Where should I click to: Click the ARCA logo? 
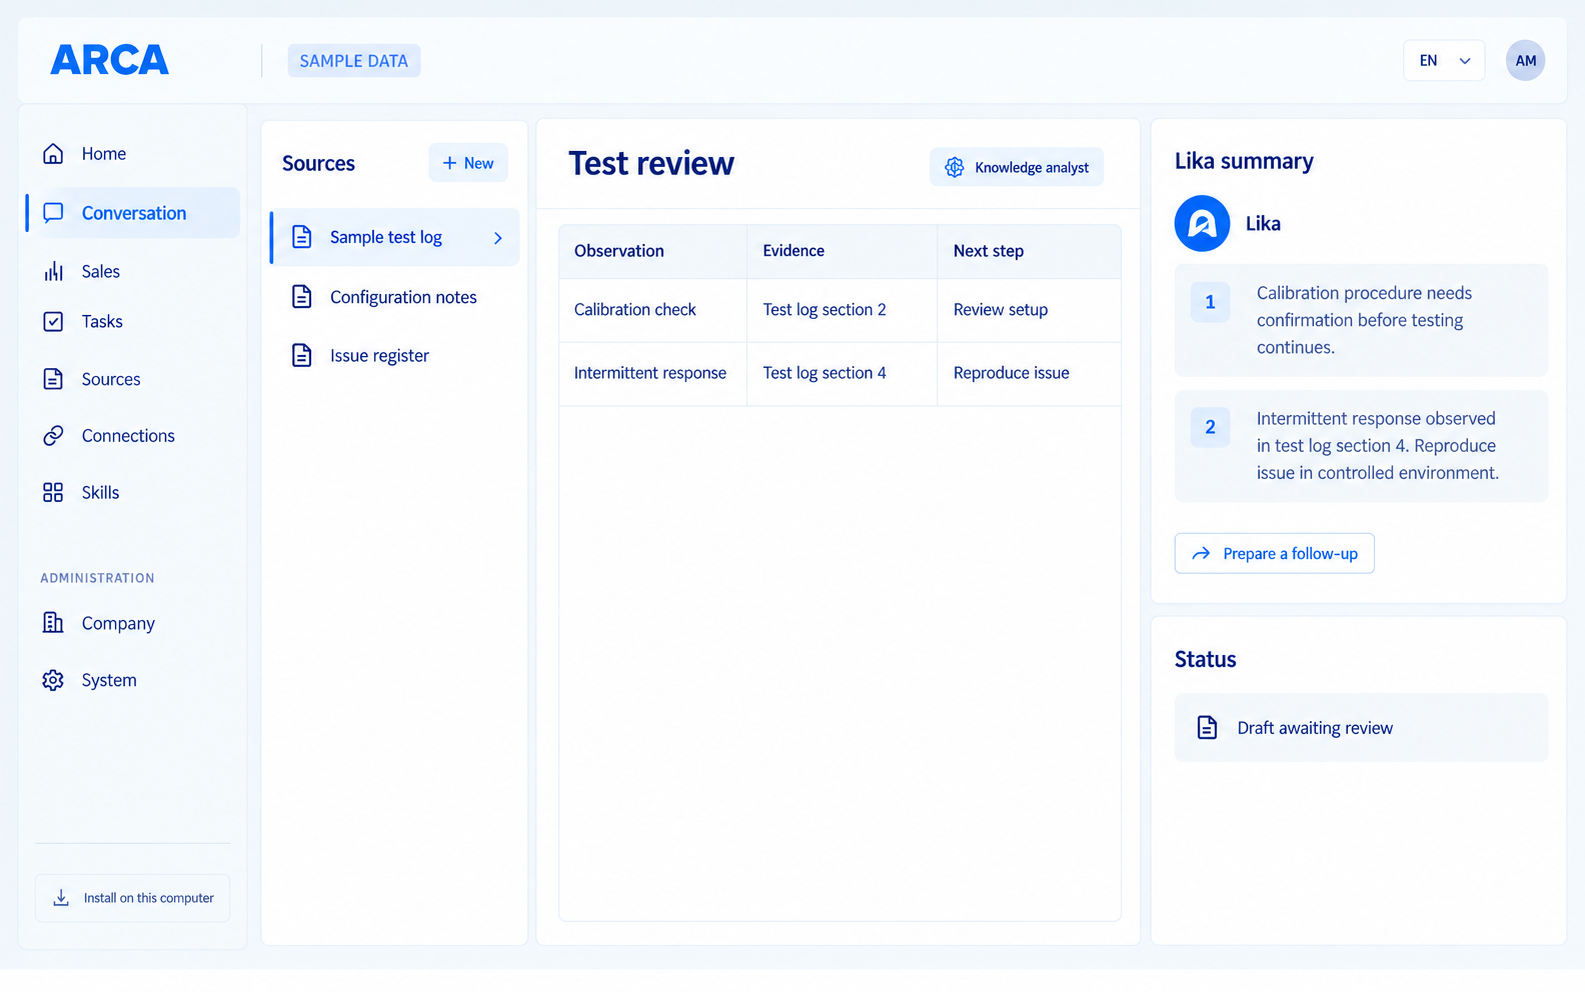point(109,60)
